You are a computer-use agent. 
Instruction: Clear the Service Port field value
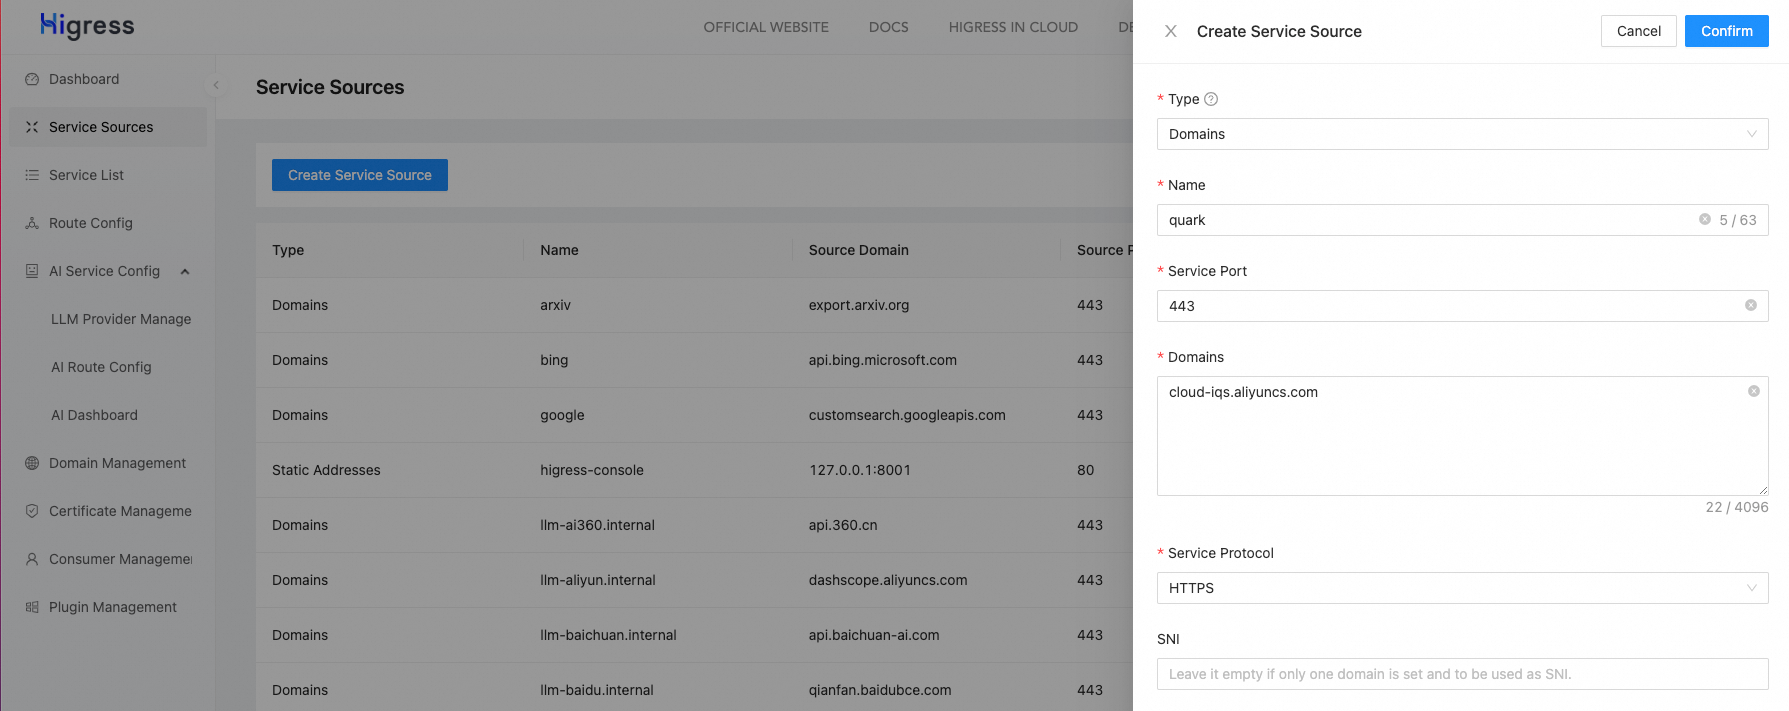point(1751,306)
